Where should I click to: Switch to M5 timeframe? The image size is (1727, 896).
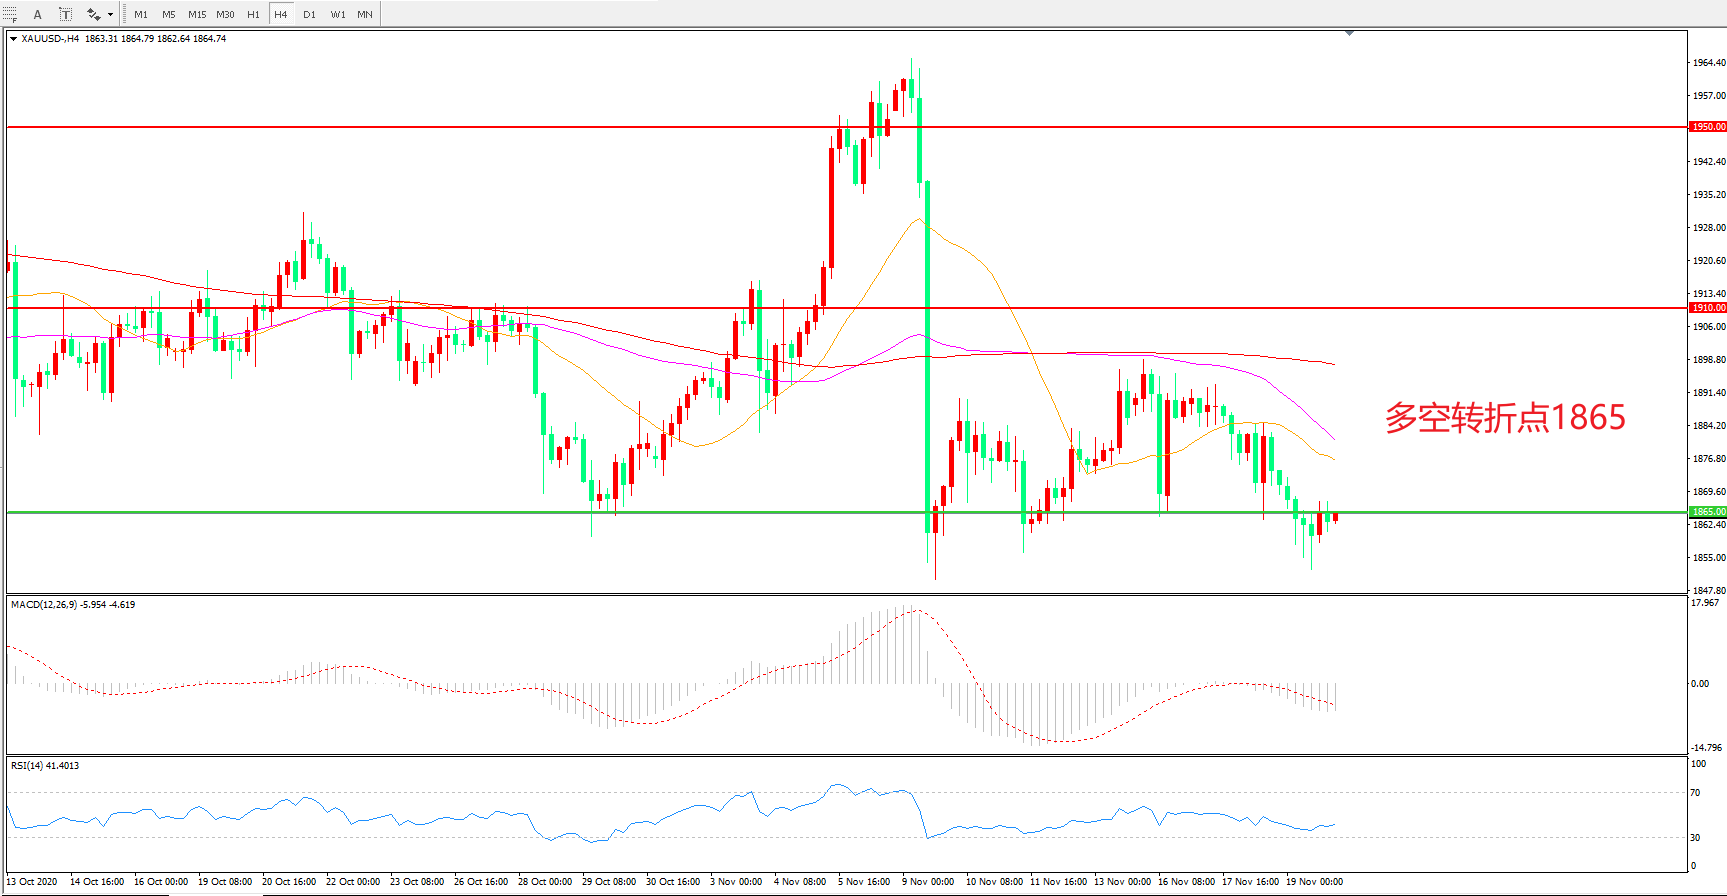tap(168, 14)
